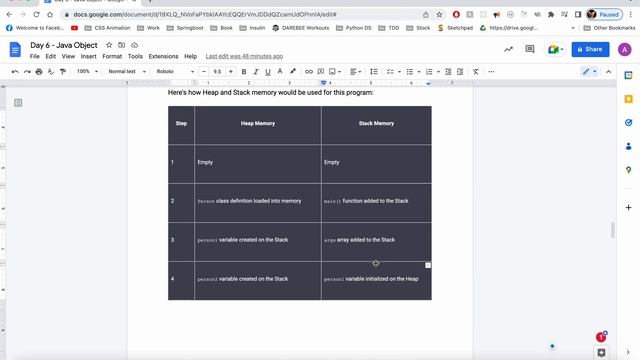
Task: Open the Help menu
Action: click(191, 56)
